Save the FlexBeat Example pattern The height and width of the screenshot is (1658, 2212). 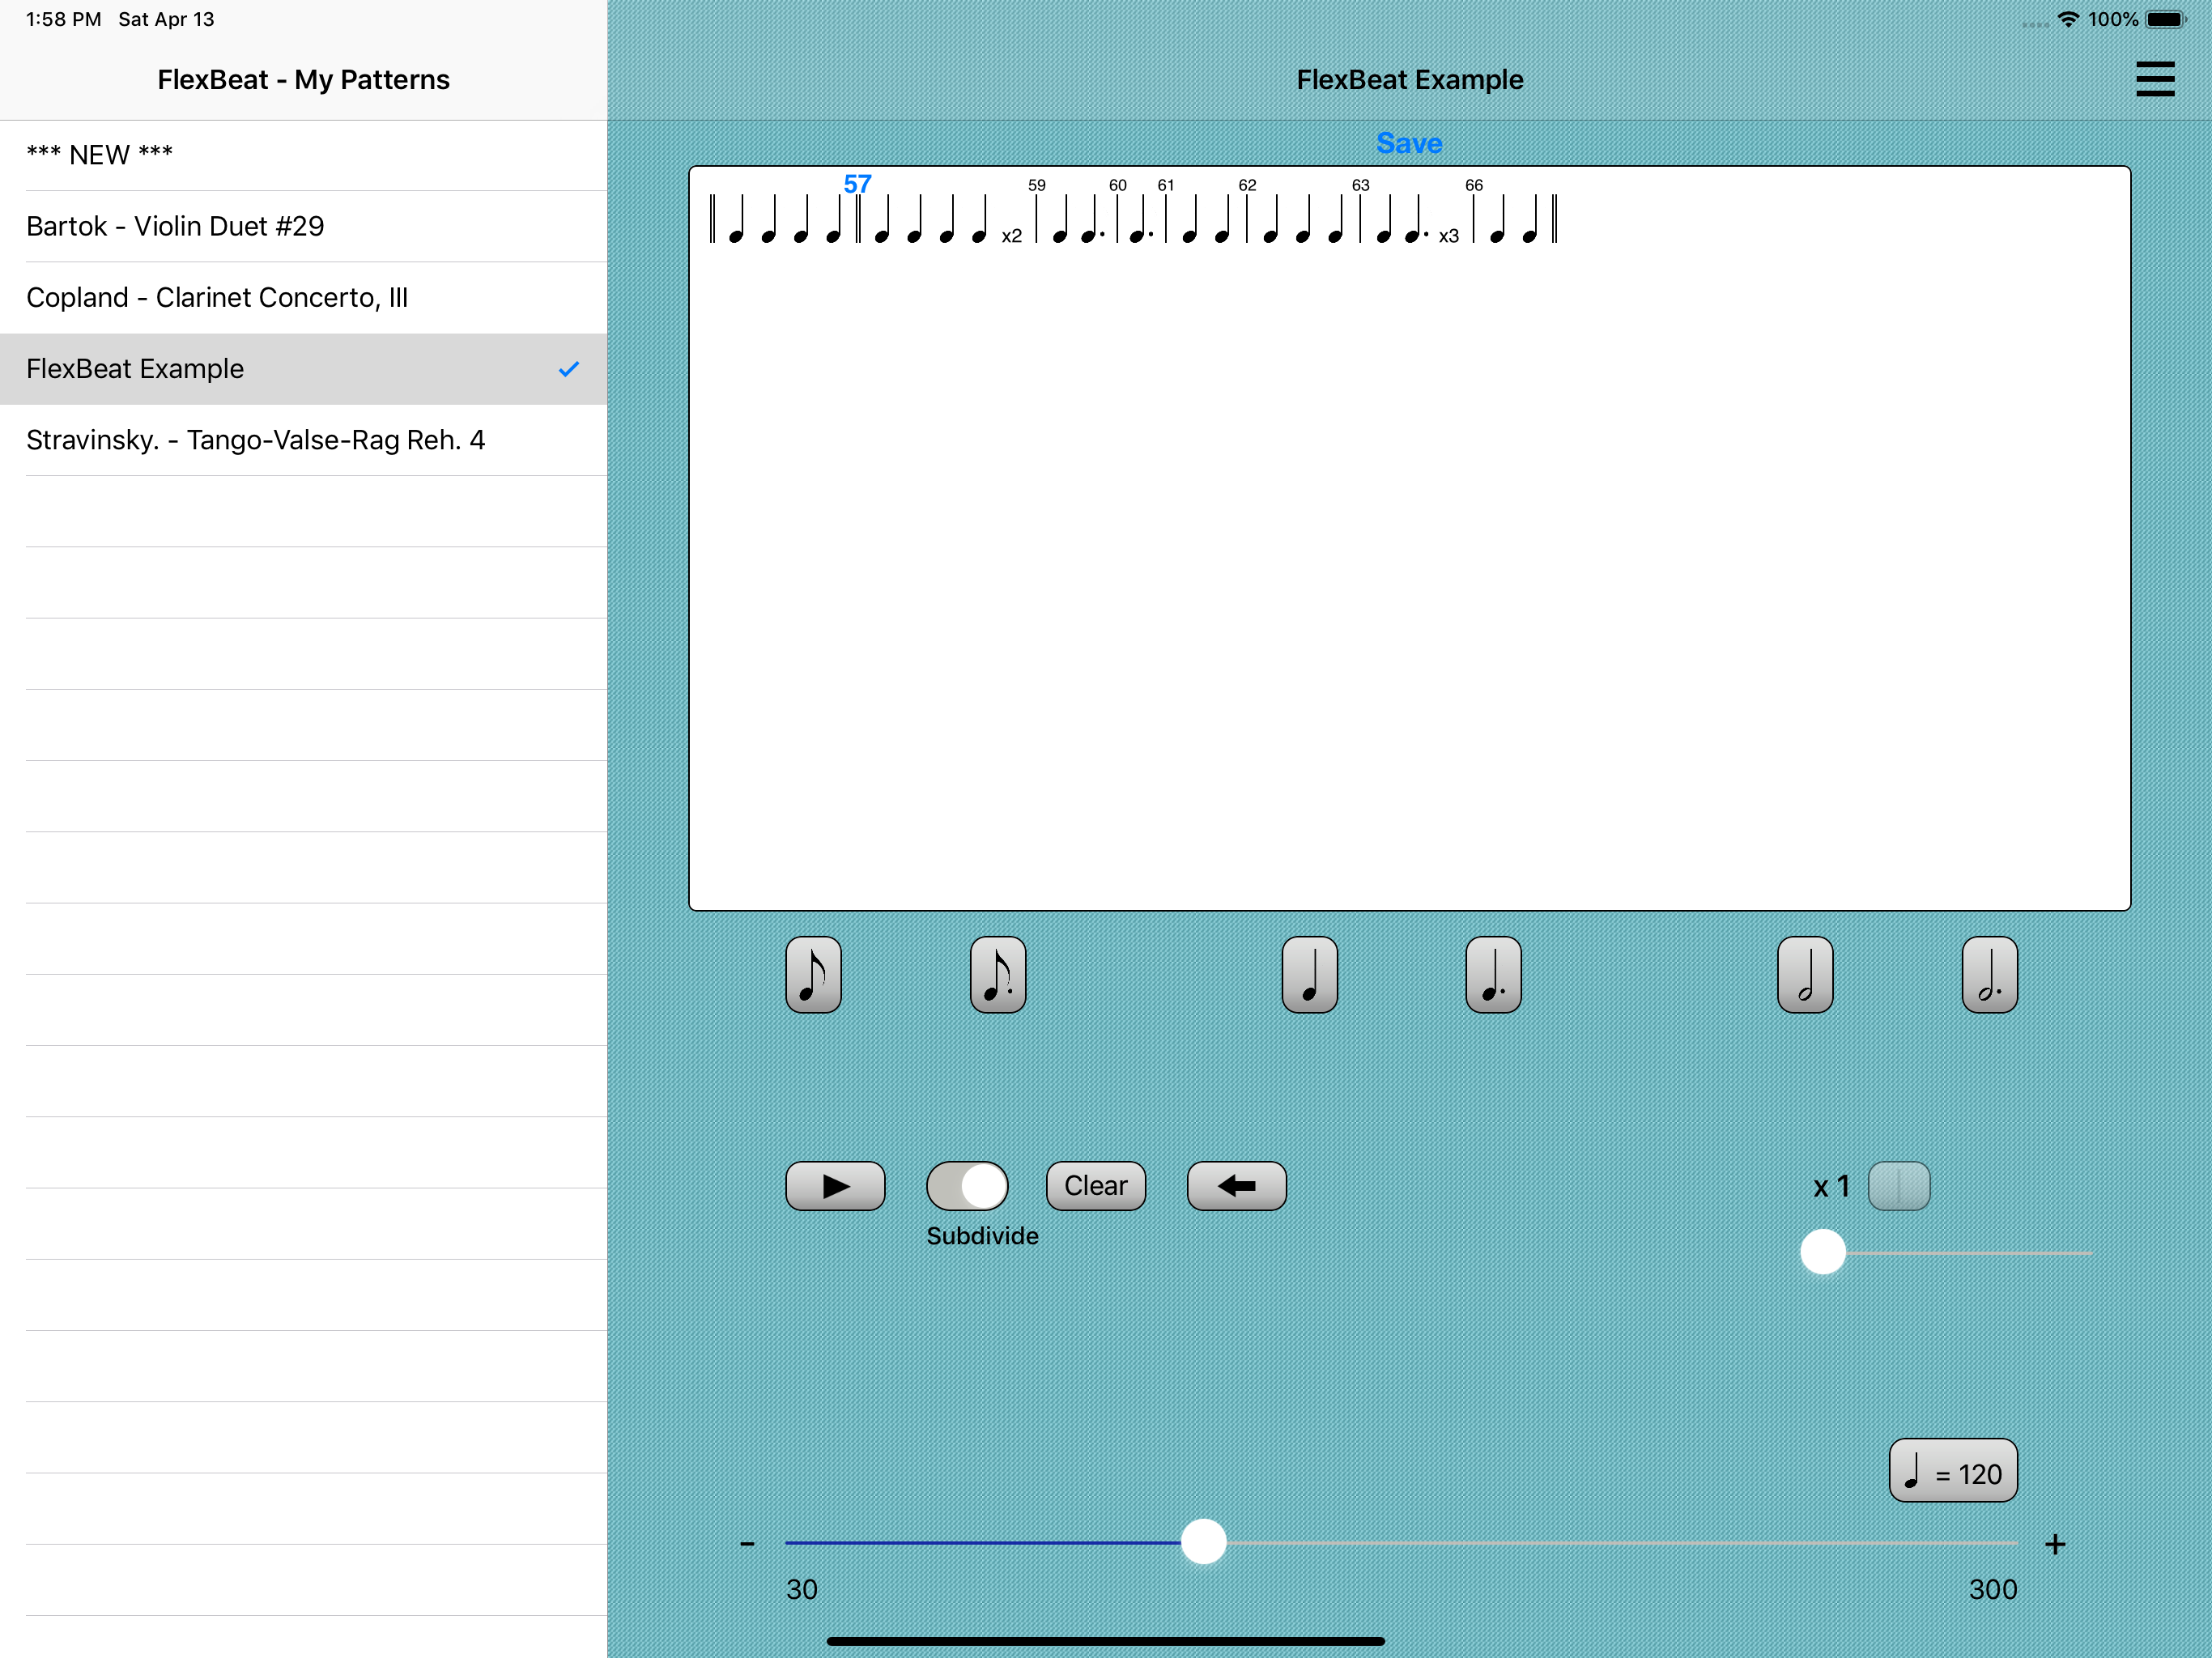tap(1409, 143)
